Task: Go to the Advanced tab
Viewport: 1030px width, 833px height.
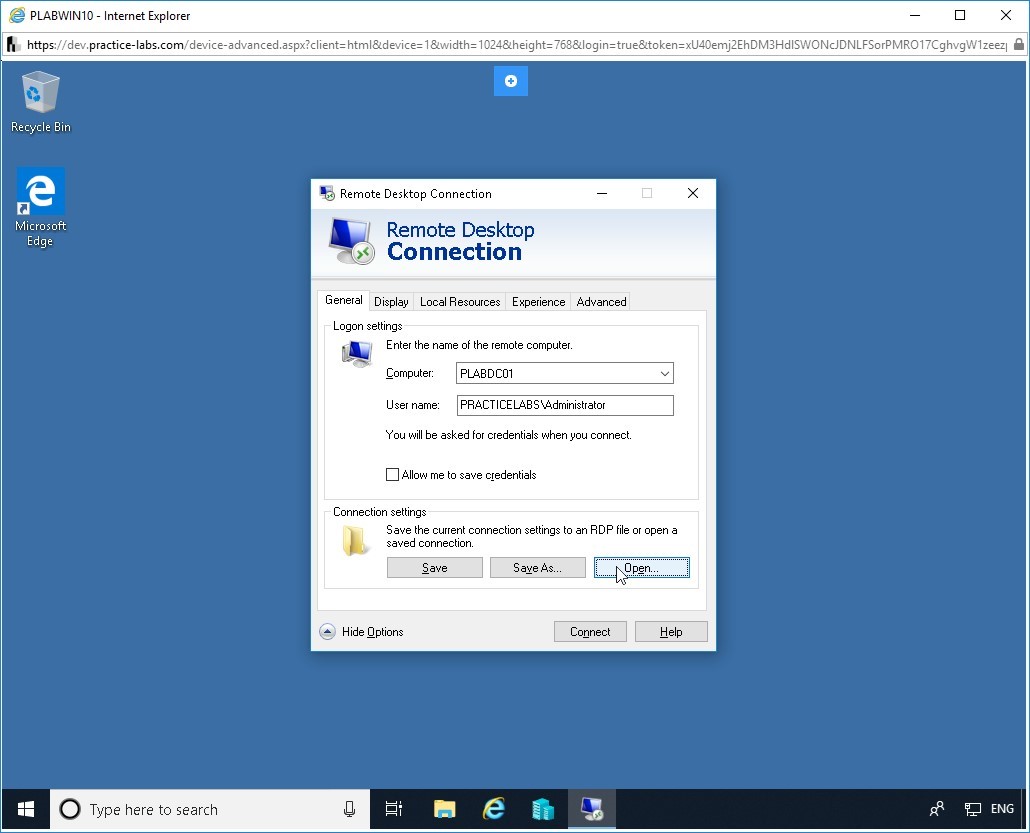Action: click(601, 302)
